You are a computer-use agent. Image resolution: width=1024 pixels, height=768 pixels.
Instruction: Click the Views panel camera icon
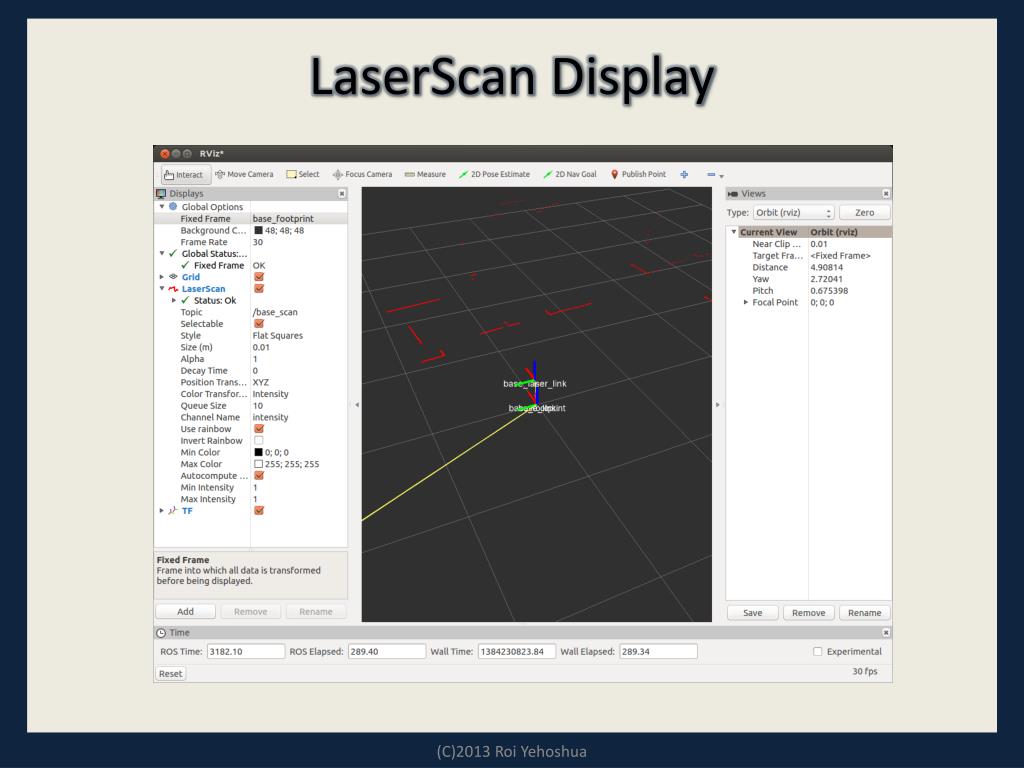tap(733, 194)
